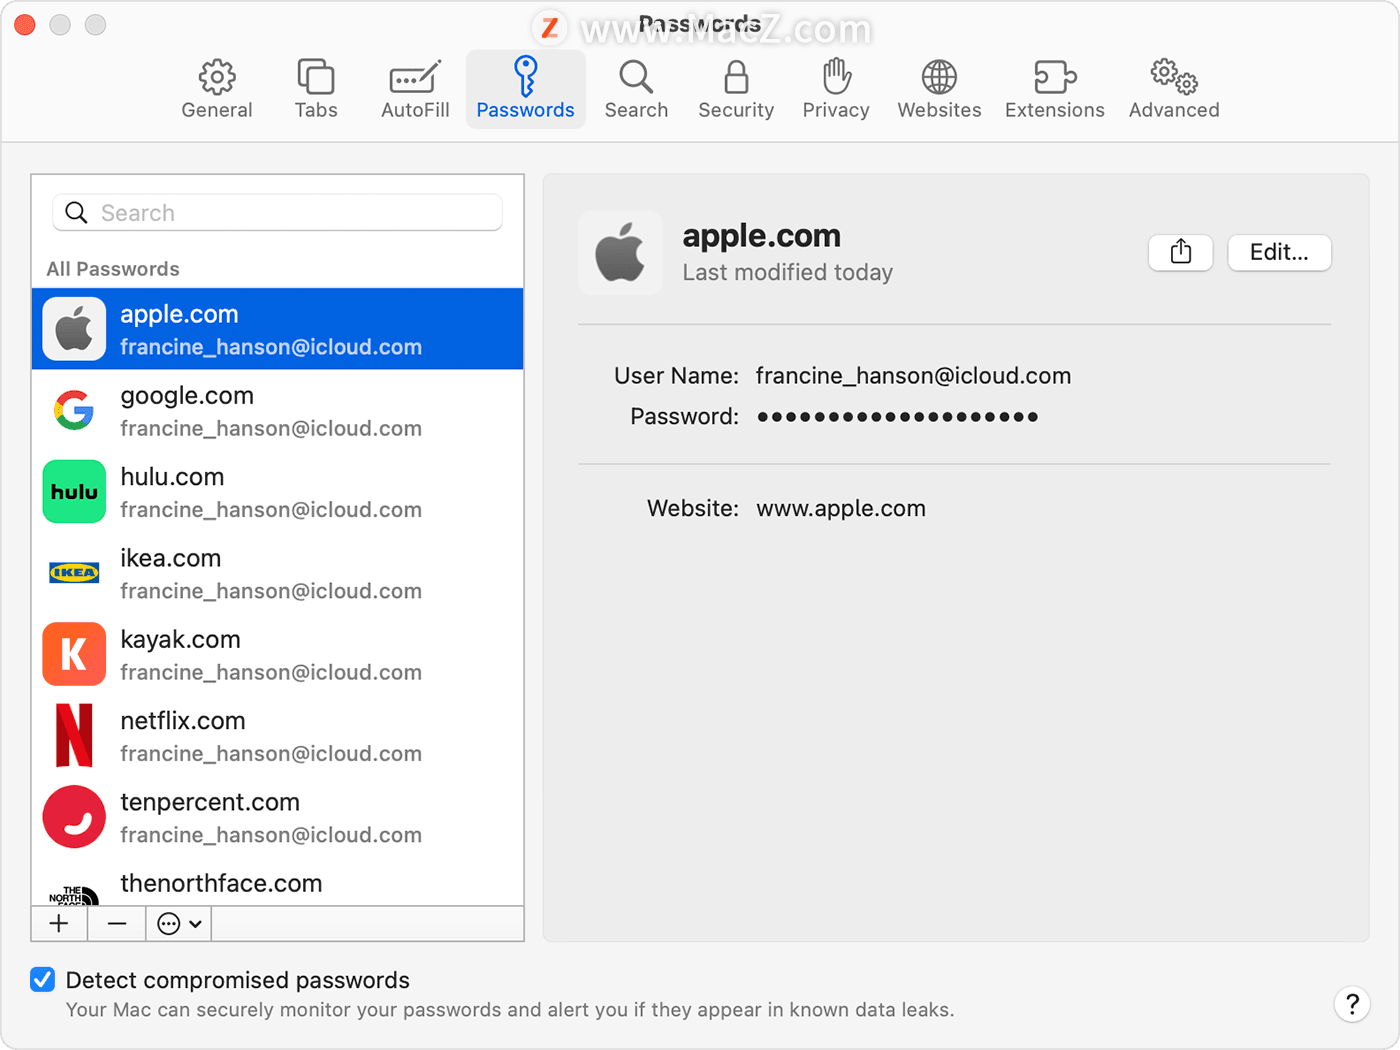Select the hulu.com password entry
Screen dimensions: 1400x1050
click(278, 492)
